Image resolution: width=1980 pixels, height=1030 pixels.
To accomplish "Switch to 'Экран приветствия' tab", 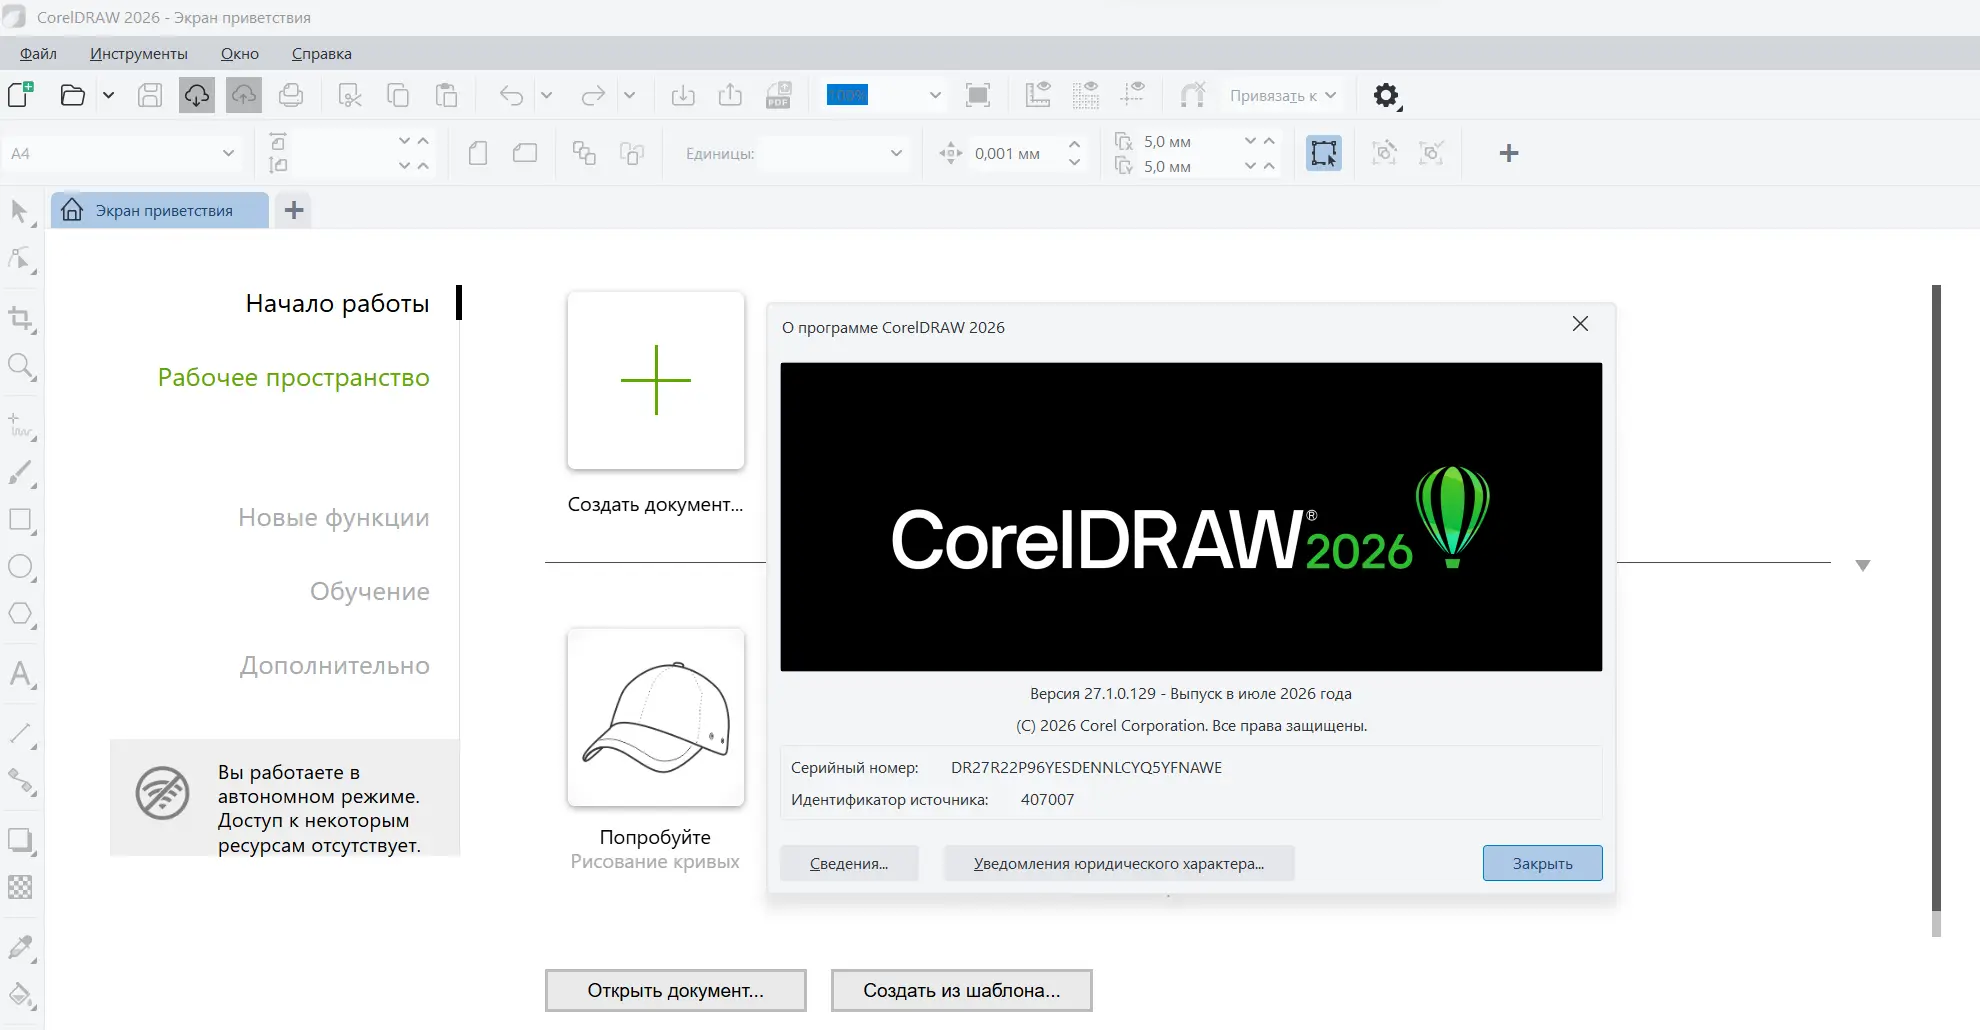I will tap(160, 210).
